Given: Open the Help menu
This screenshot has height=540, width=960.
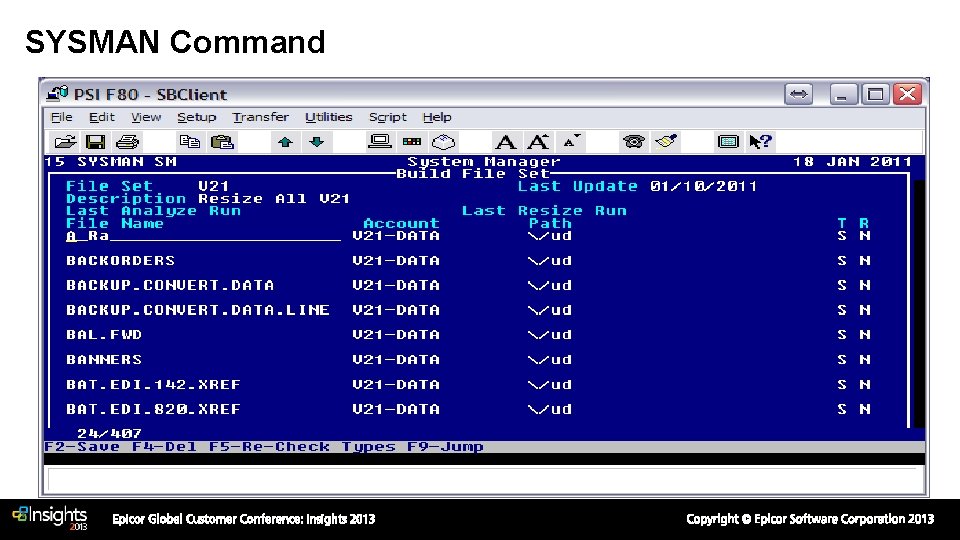Looking at the screenshot, I should [x=437, y=117].
